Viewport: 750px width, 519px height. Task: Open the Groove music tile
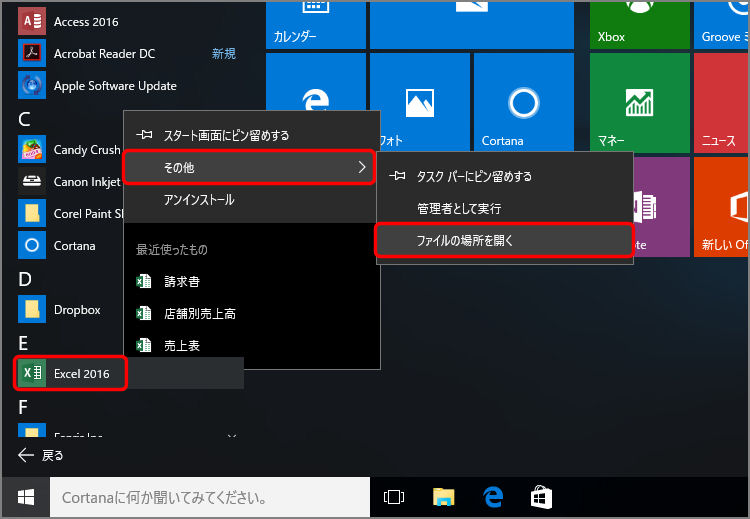click(721, 24)
